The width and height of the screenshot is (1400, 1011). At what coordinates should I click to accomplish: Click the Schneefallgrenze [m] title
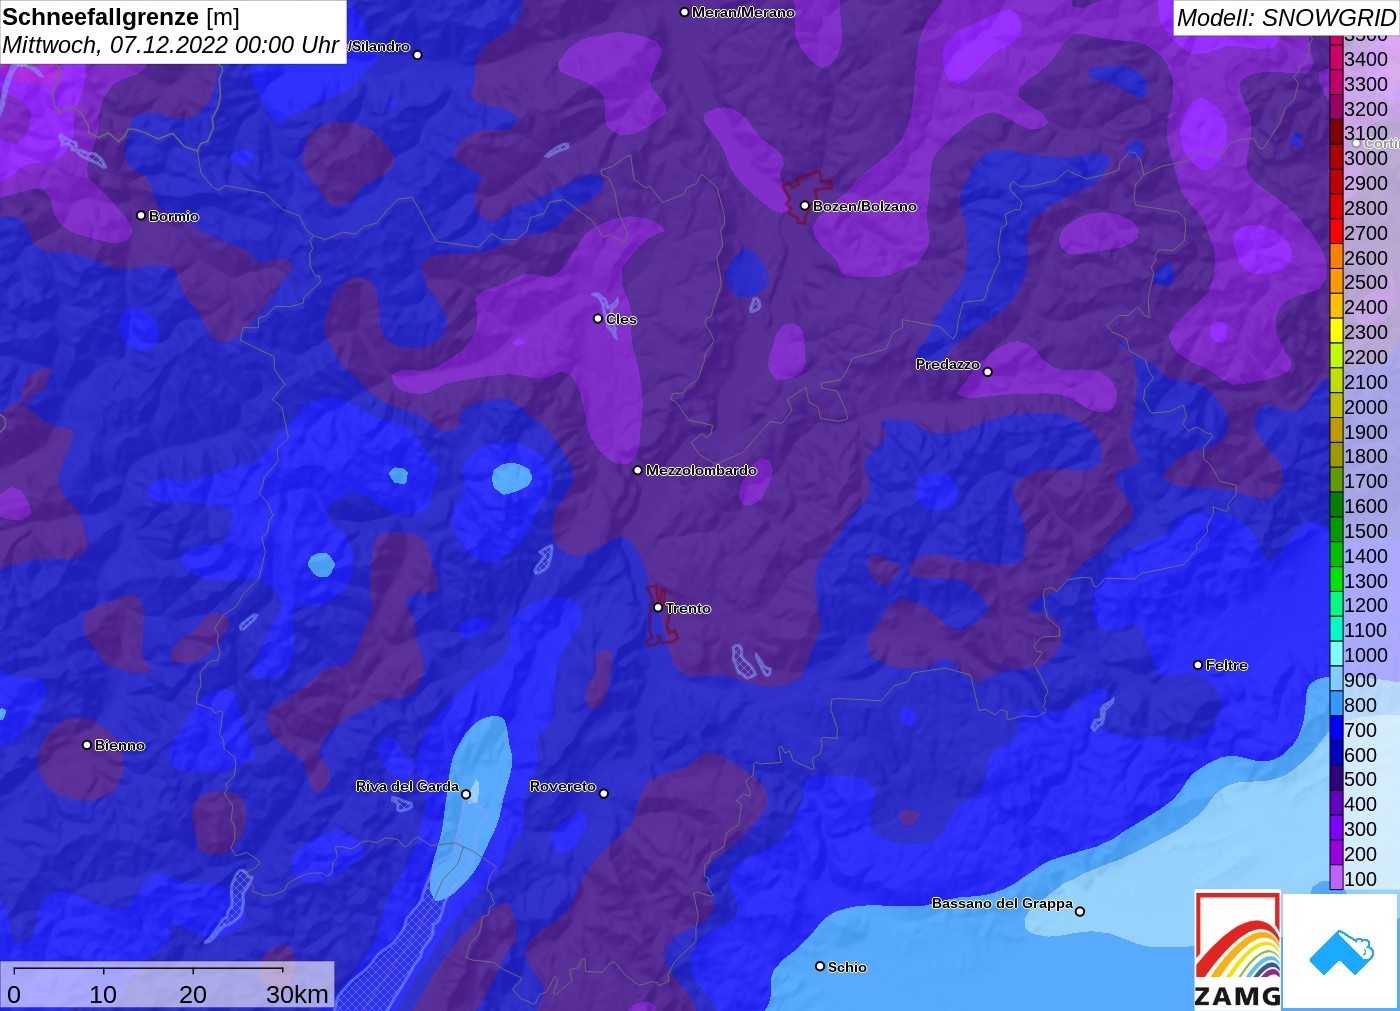click(x=121, y=17)
